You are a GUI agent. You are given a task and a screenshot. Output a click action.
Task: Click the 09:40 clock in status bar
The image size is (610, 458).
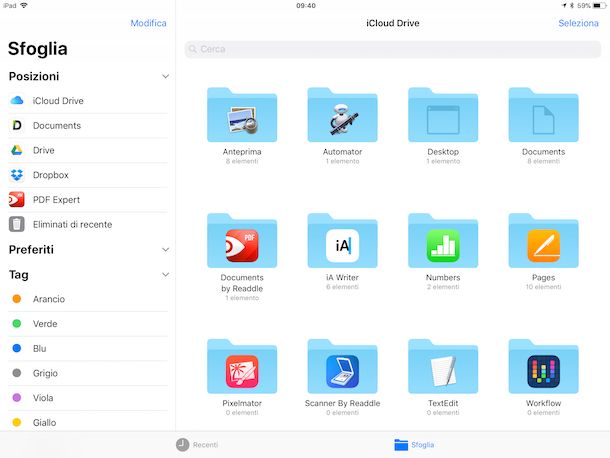point(306,6)
